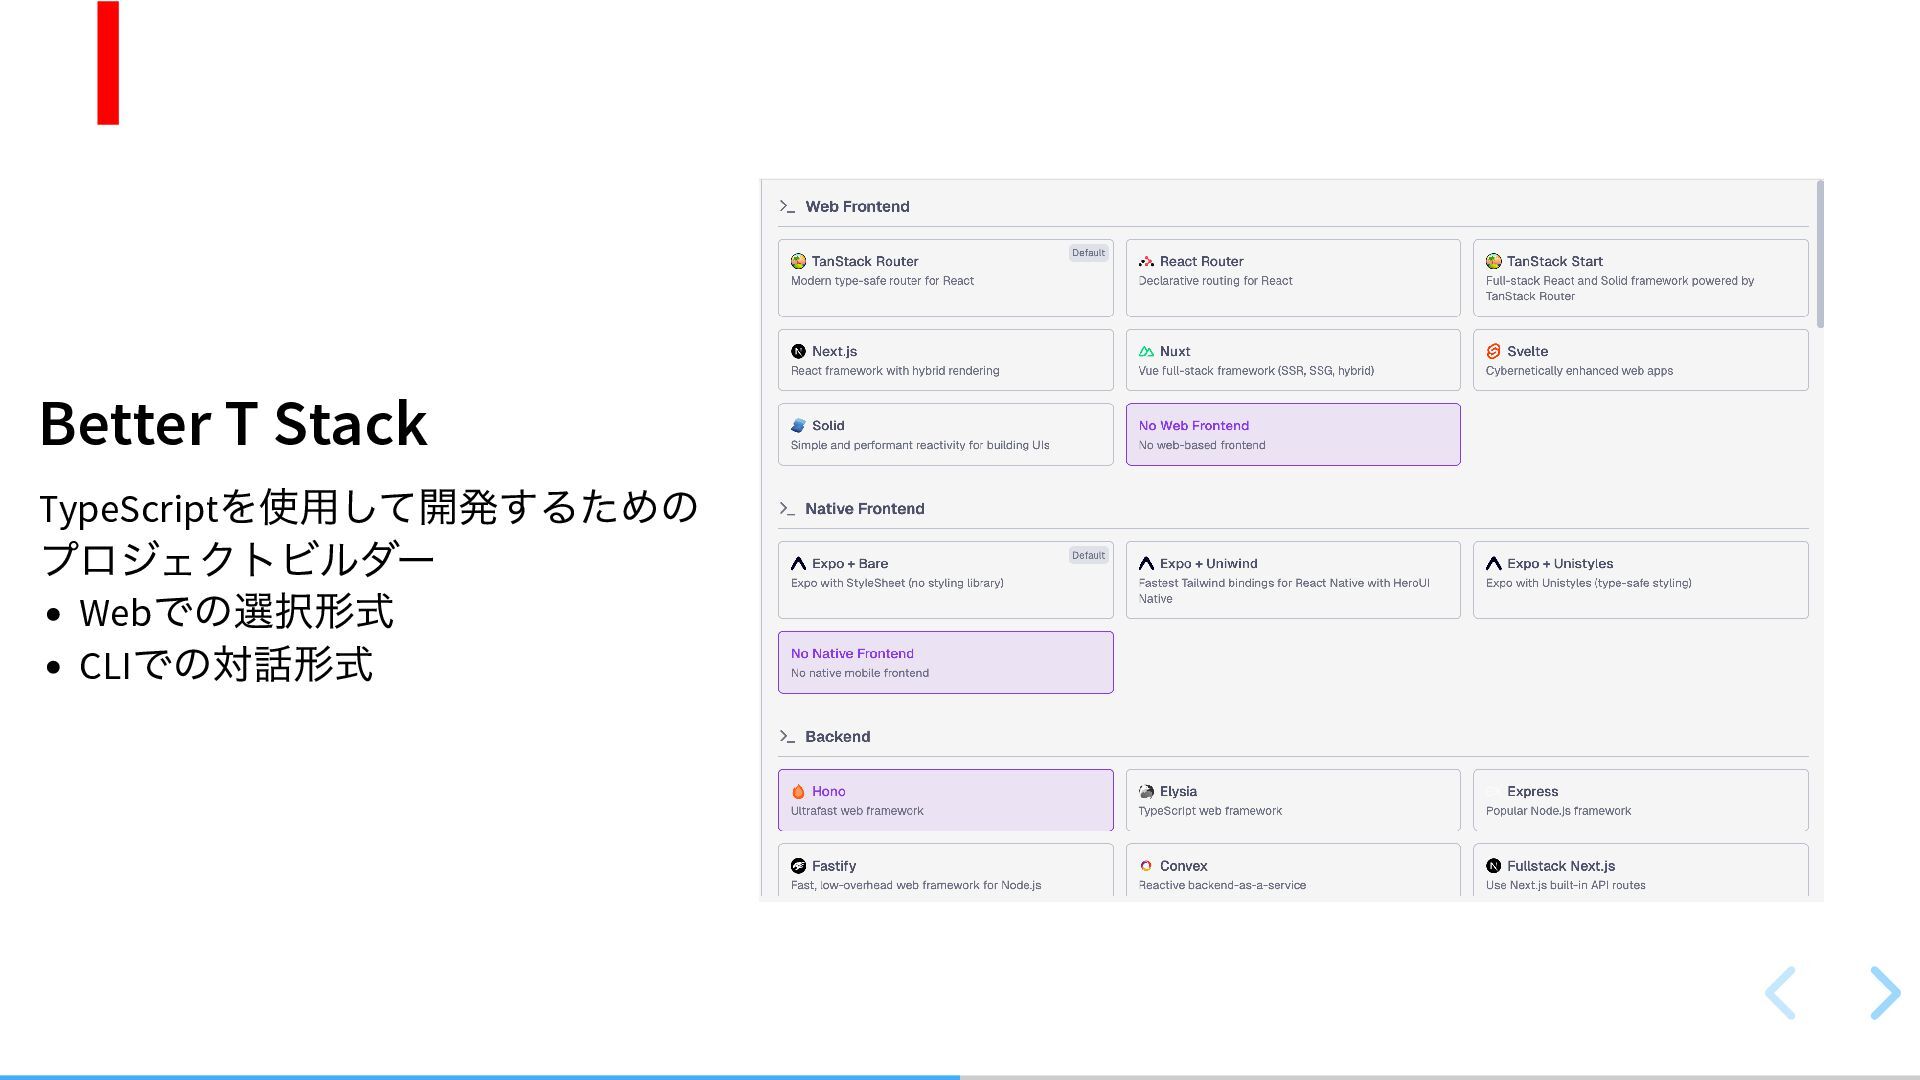Click the Expo + Bare logo icon
Image resolution: width=1920 pixels, height=1080 pixels.
point(798,564)
